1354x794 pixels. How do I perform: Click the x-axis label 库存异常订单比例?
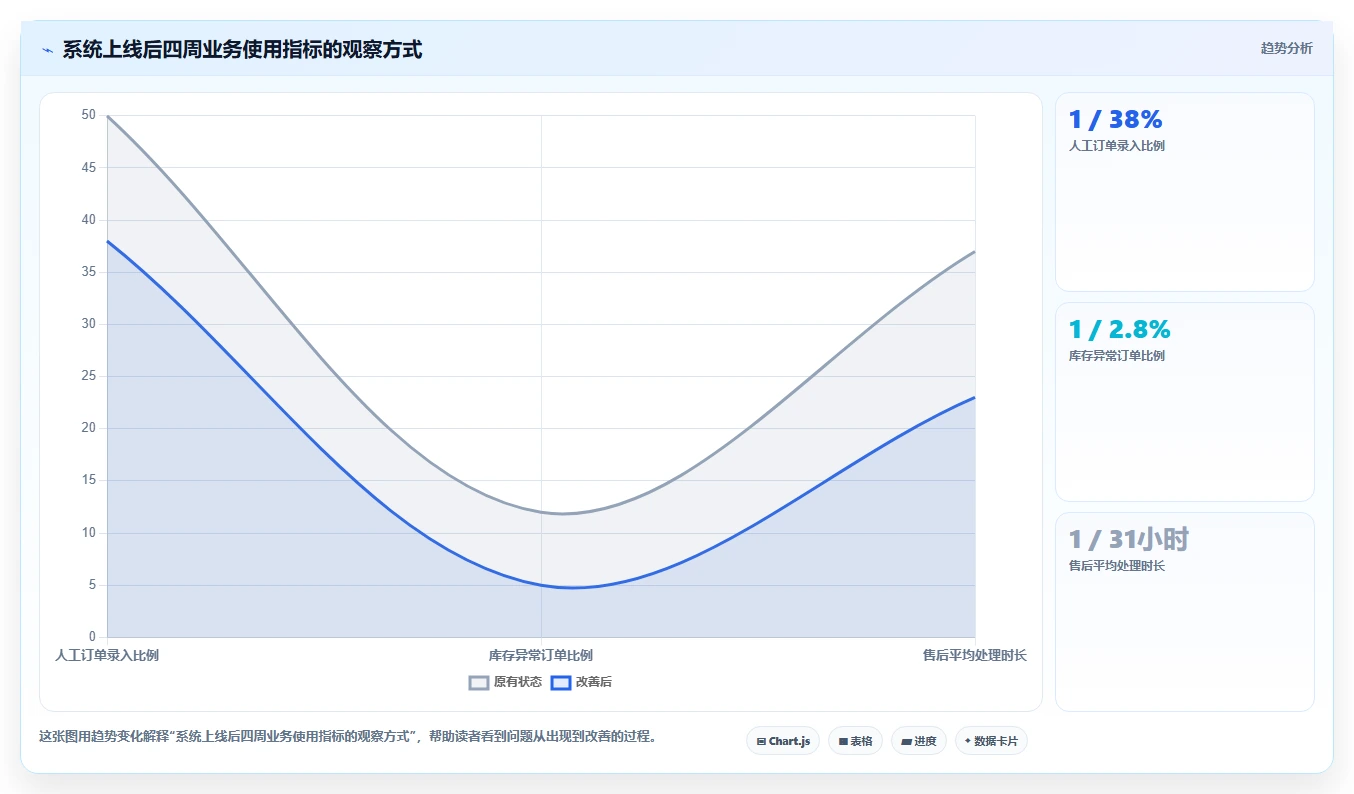(x=541, y=656)
